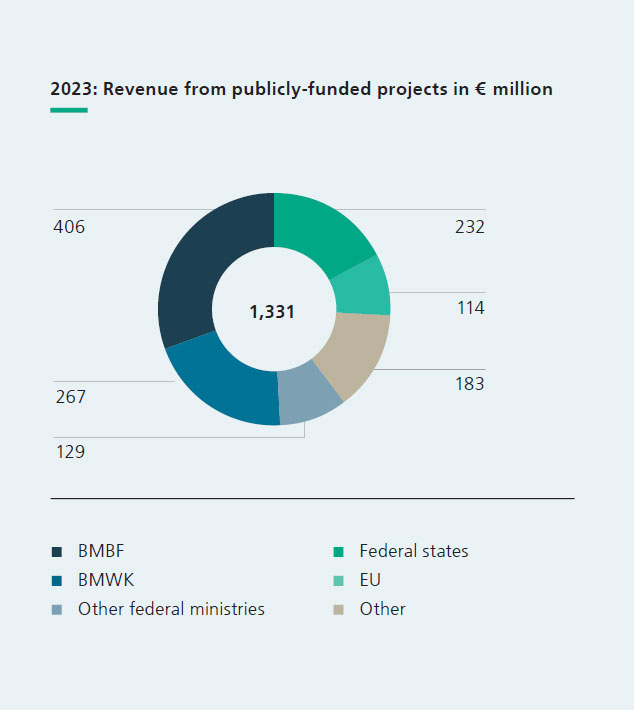Click the BMBF legend color swatch
Viewport: 634px width, 710px height.
(x=57, y=552)
